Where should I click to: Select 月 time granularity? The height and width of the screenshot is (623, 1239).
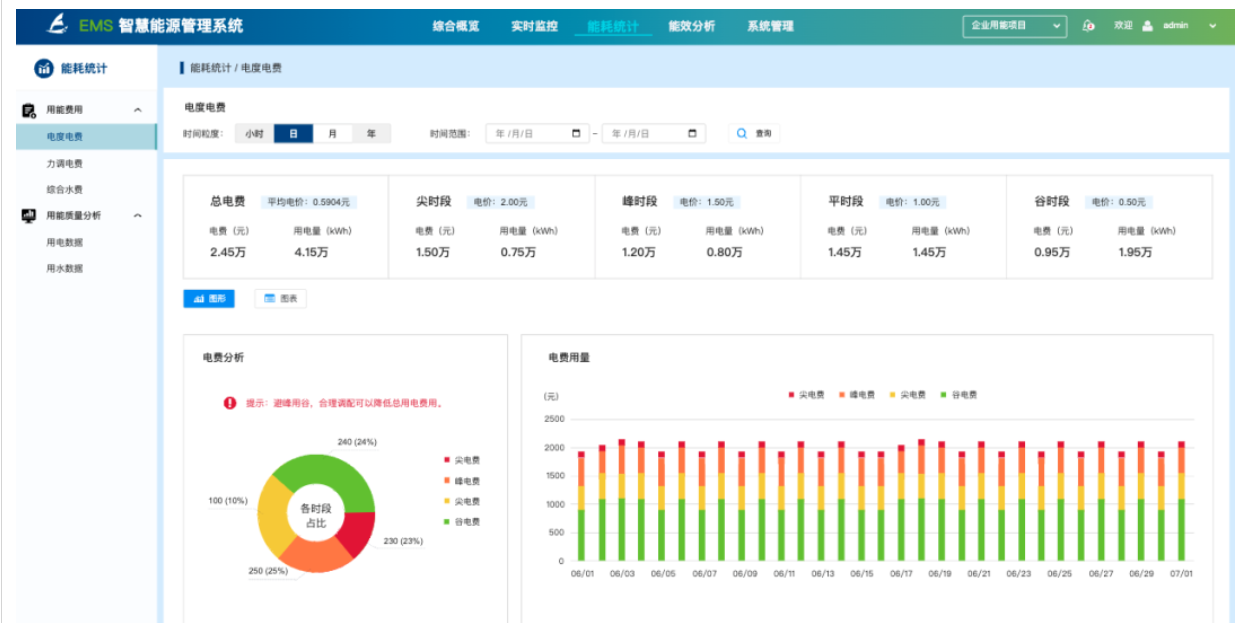tap(332, 134)
